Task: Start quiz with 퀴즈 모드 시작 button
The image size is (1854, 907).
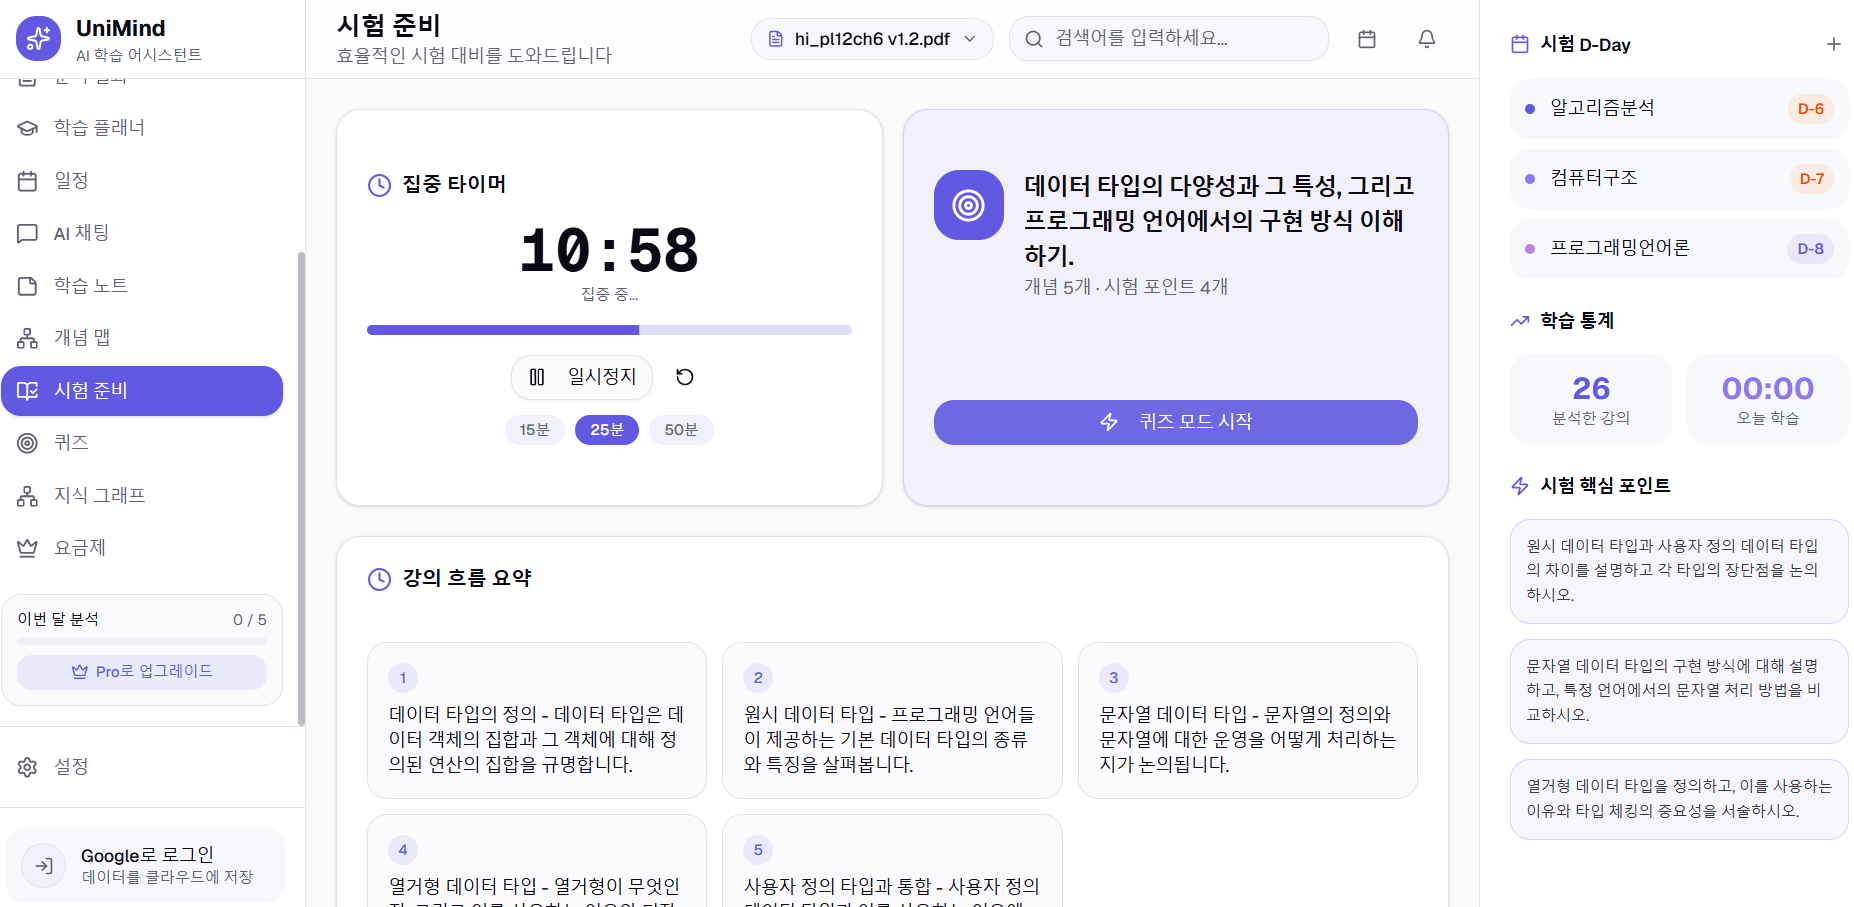Action: click(1176, 422)
